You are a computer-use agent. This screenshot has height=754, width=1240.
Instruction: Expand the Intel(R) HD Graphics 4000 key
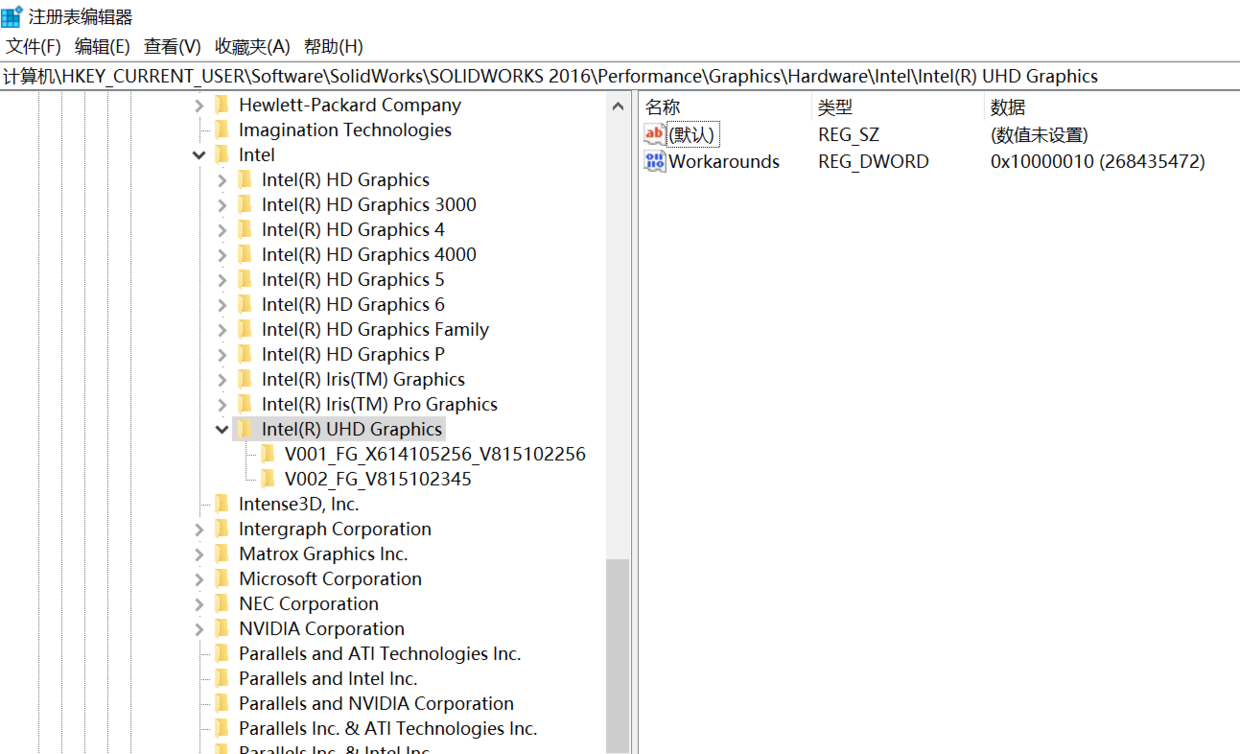coord(222,255)
